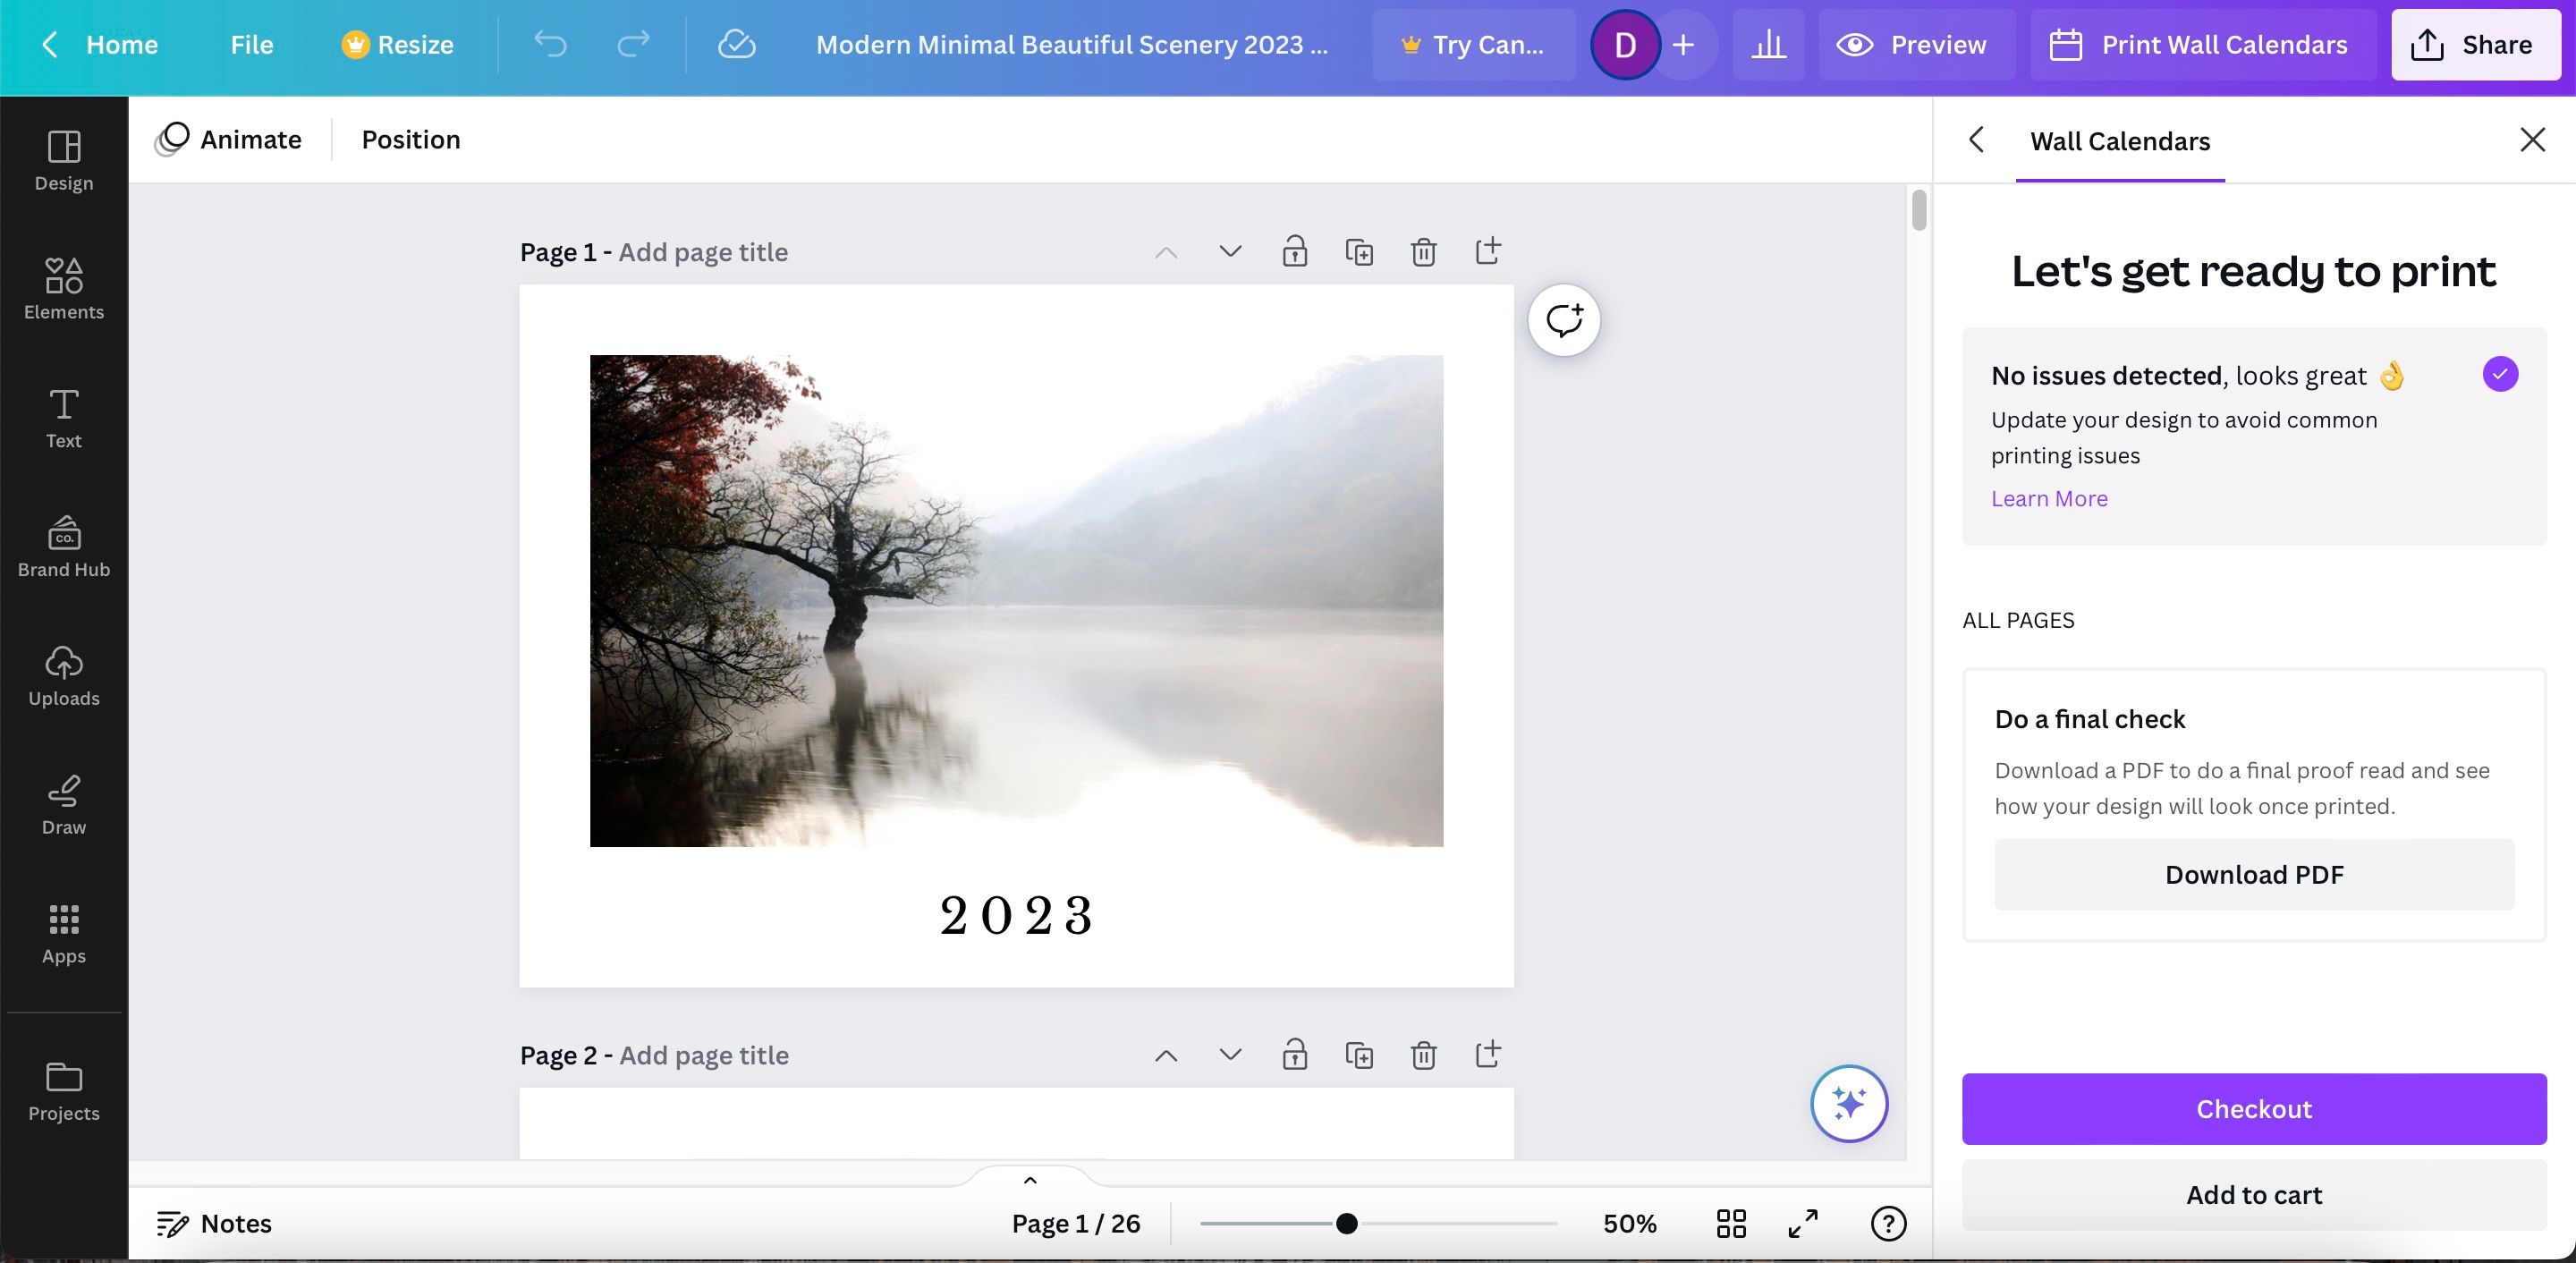
Task: Open the Elements panel
Action: 63,290
